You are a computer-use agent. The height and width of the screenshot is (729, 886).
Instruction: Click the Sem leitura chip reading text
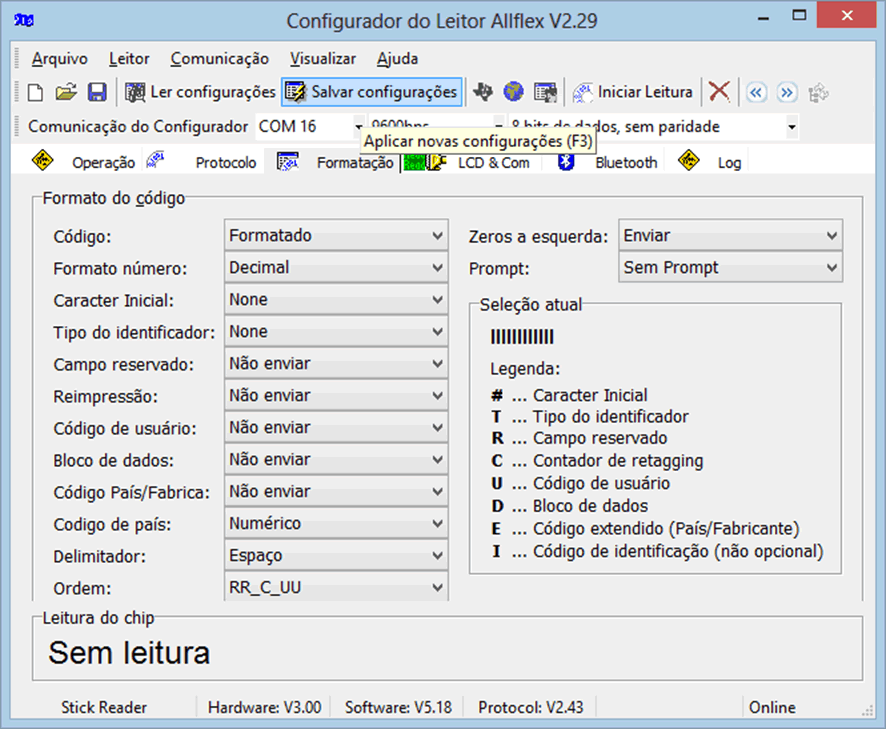tap(129, 653)
